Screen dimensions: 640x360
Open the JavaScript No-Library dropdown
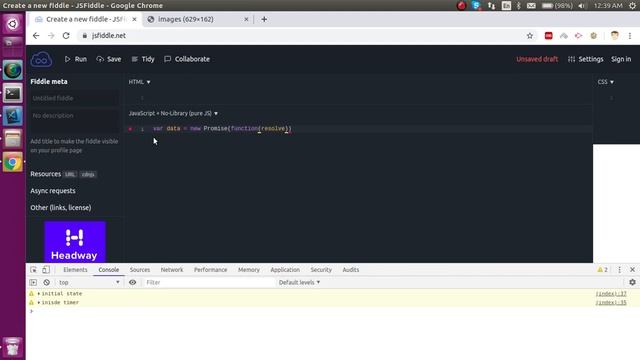(173, 113)
